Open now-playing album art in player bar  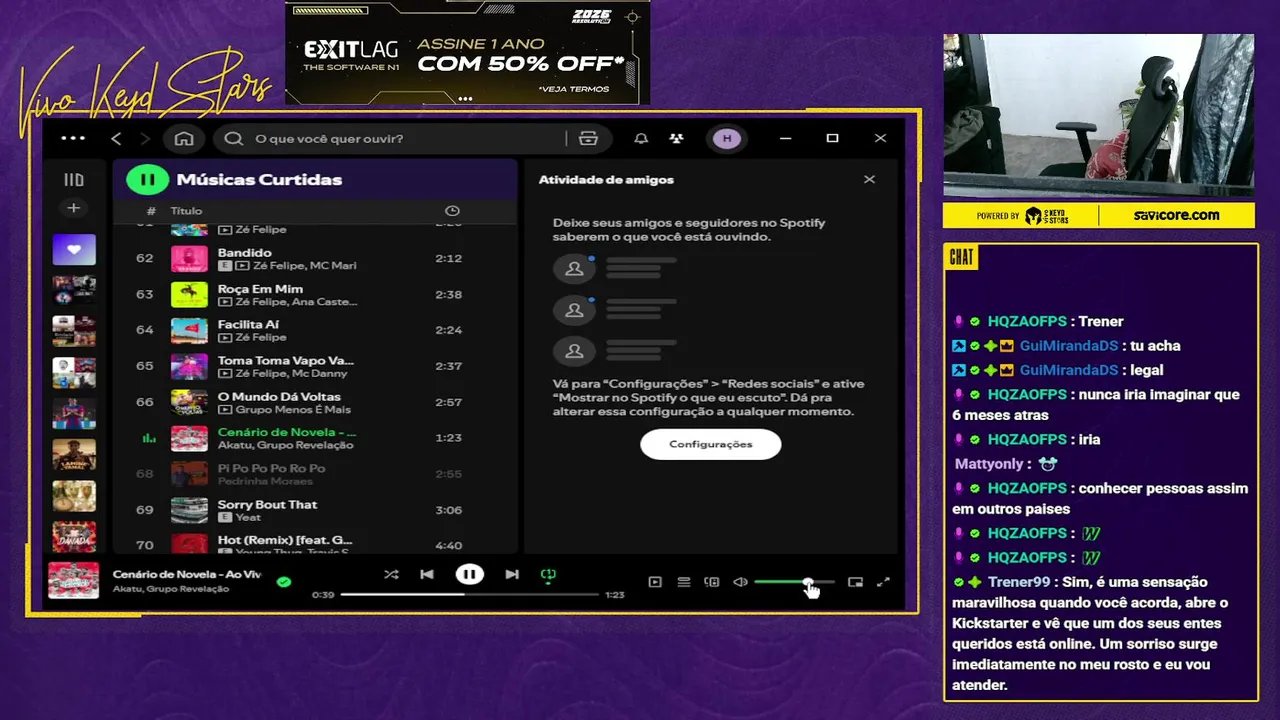(74, 581)
